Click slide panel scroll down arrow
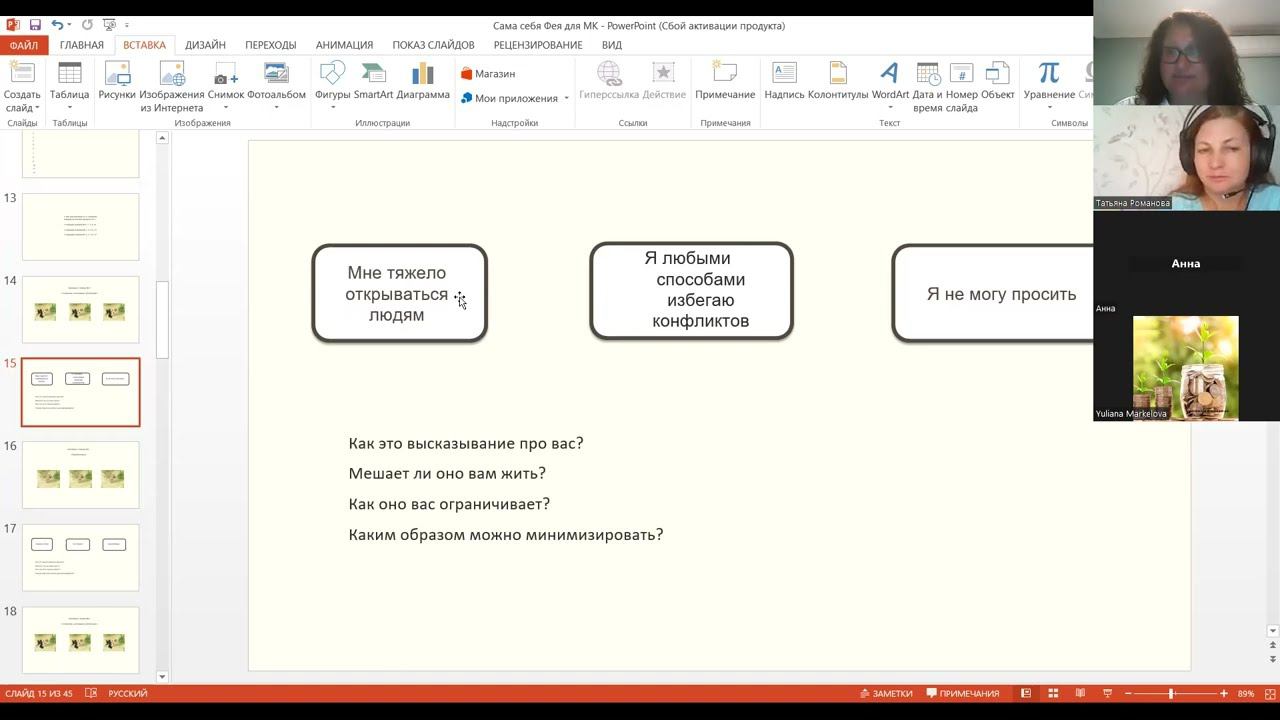The width and height of the screenshot is (1280, 720). pos(162,677)
